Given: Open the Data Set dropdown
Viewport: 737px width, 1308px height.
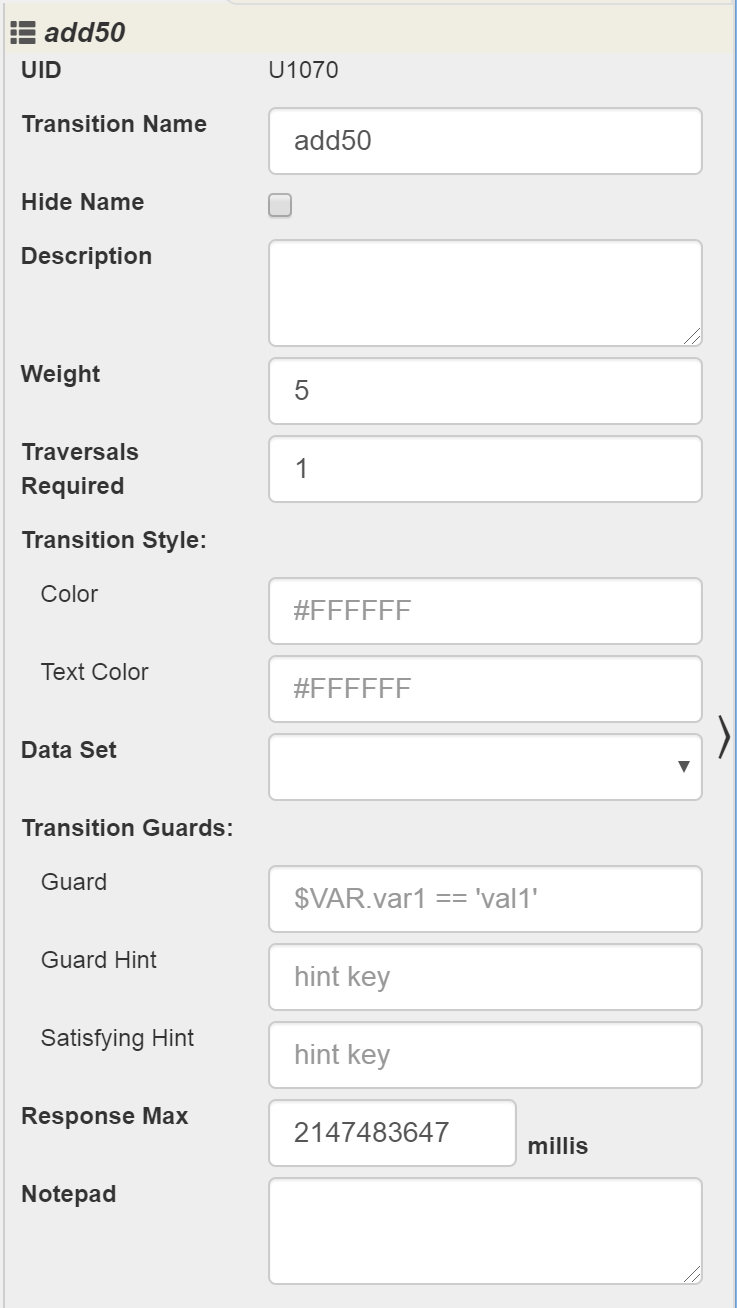Looking at the screenshot, I should pos(485,767).
